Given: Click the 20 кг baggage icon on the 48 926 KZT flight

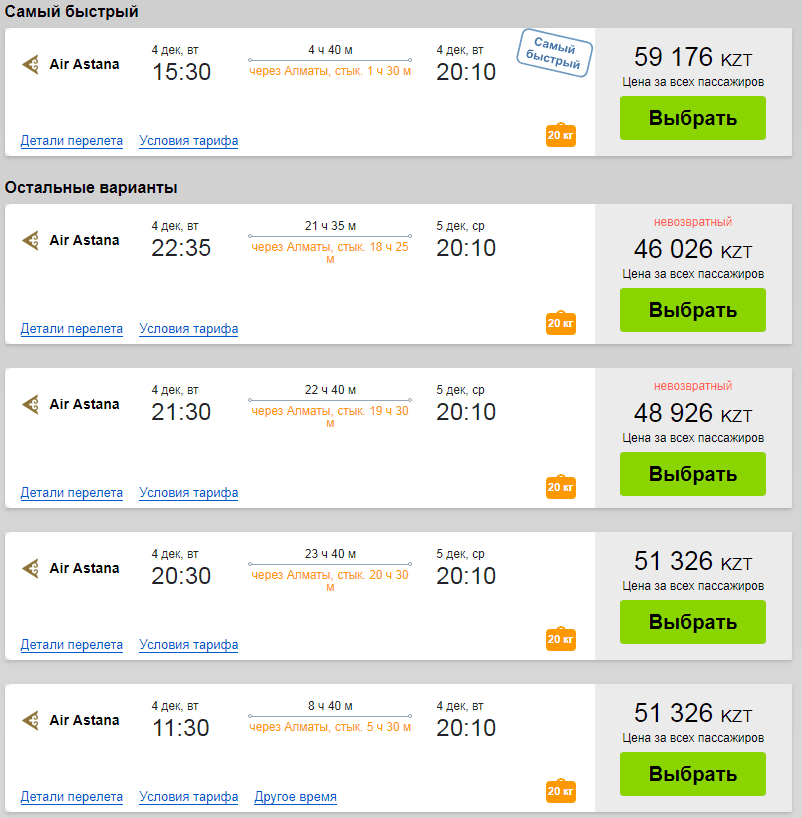Looking at the screenshot, I should click(x=561, y=487).
